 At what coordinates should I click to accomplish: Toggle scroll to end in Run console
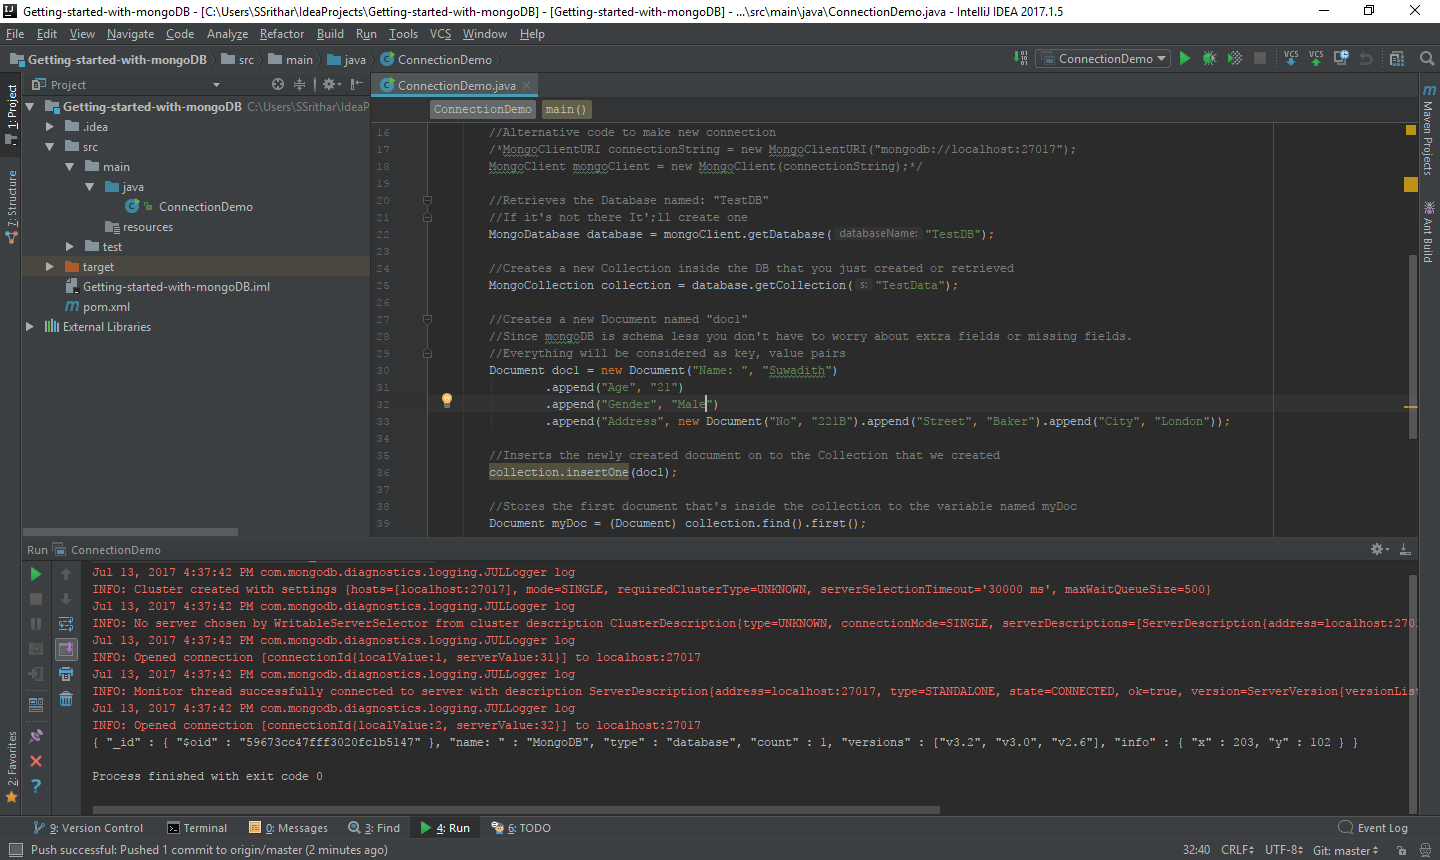[66, 649]
